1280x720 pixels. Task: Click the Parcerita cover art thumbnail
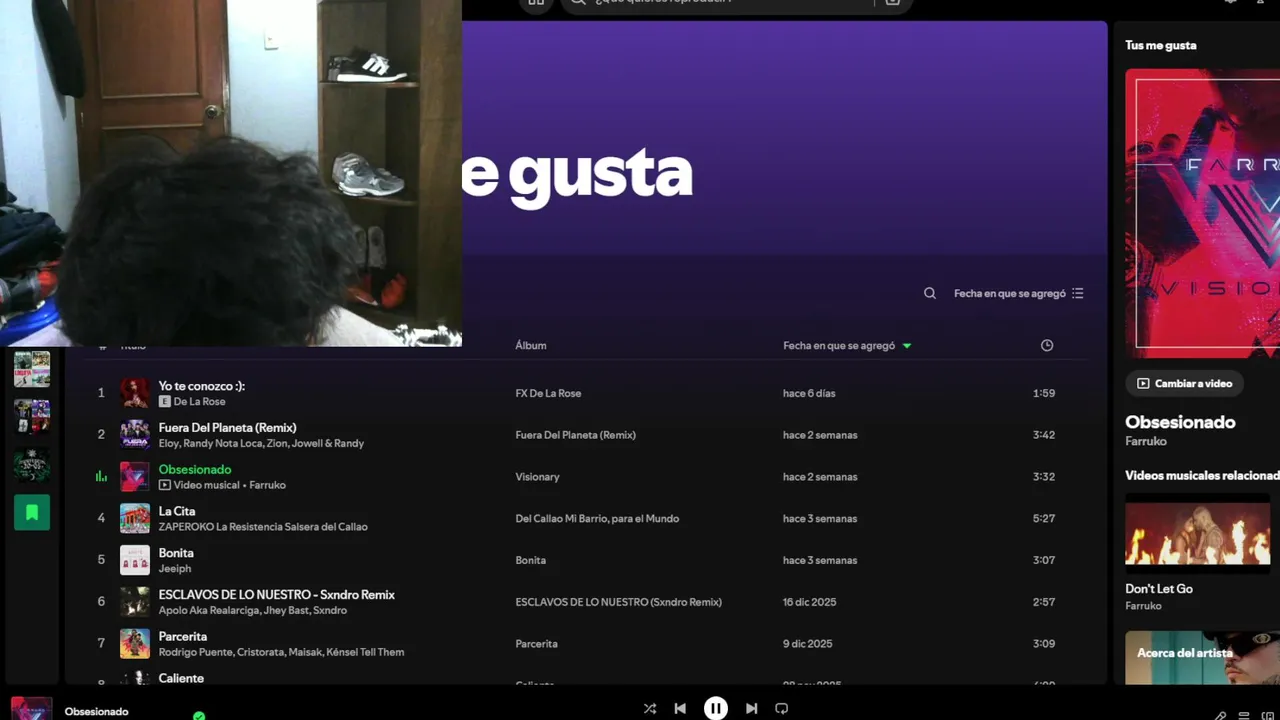(x=135, y=644)
